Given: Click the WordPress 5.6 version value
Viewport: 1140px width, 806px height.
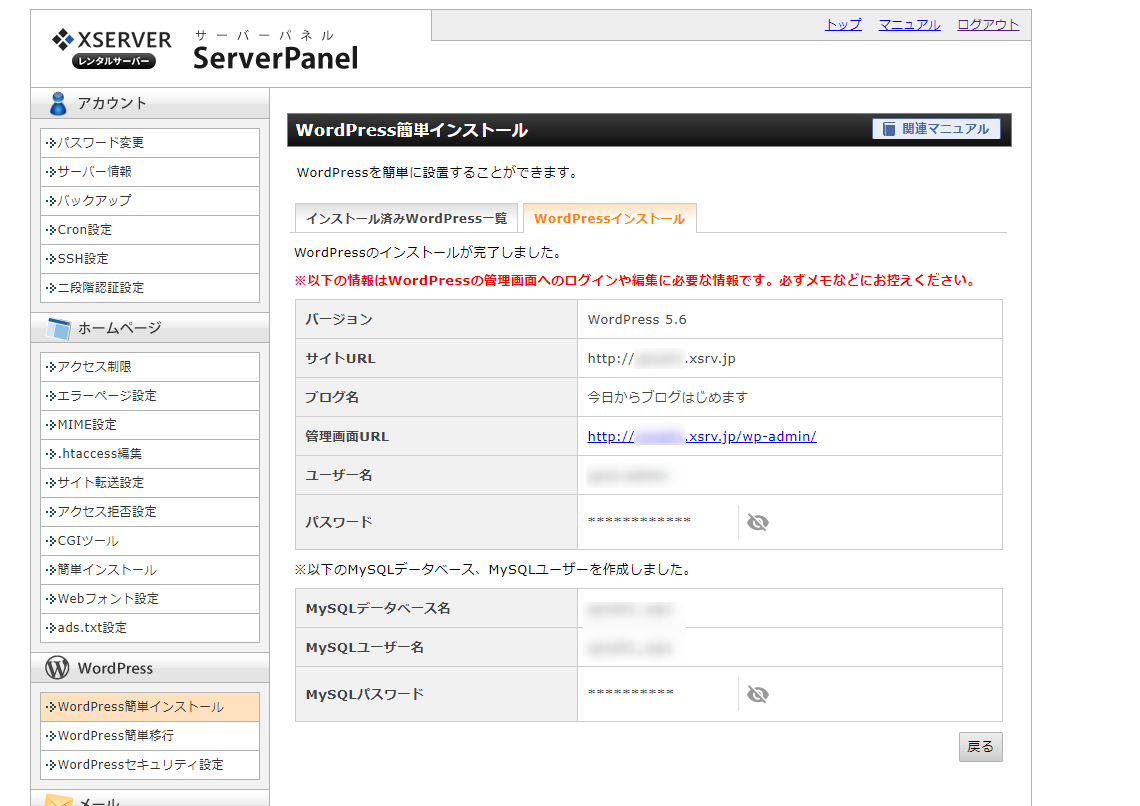Looking at the screenshot, I should coord(637,319).
